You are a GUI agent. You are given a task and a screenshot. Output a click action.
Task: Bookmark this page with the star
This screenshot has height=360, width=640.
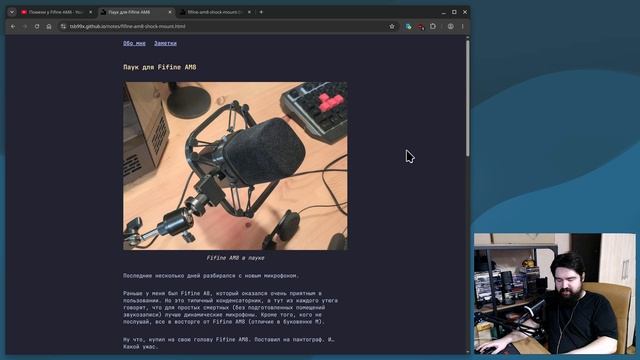tap(392, 27)
